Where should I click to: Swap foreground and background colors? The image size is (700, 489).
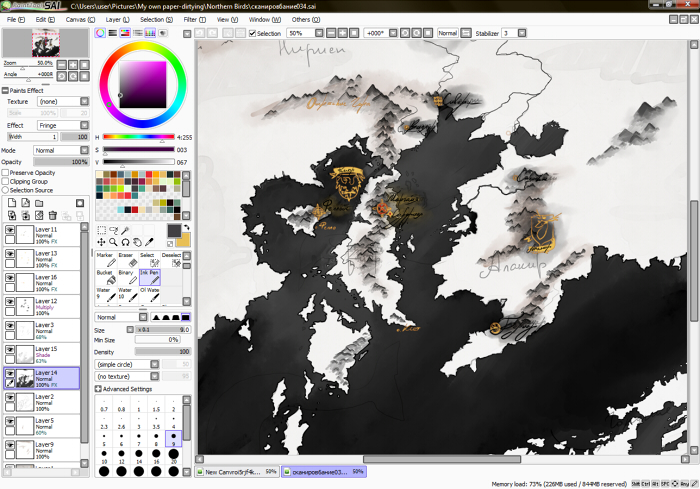pyautogui.click(x=187, y=227)
